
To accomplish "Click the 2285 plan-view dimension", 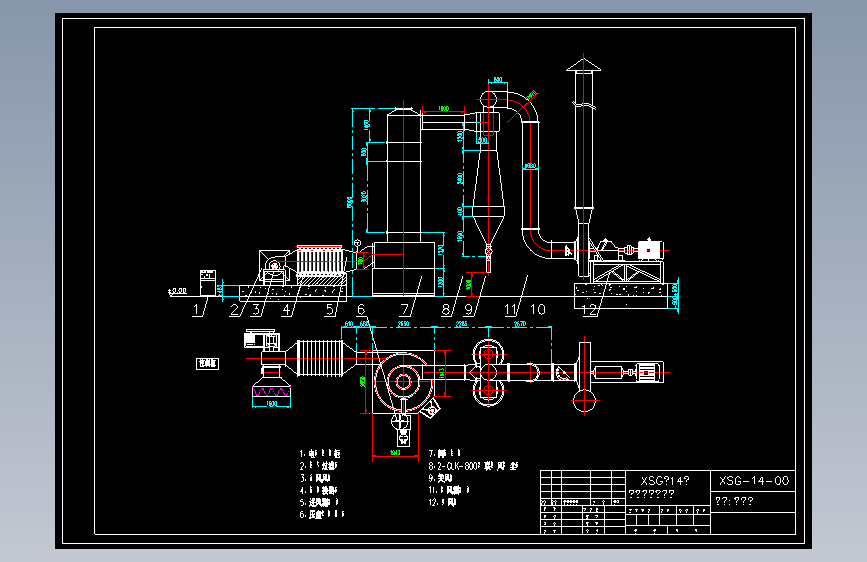I will pos(461,324).
